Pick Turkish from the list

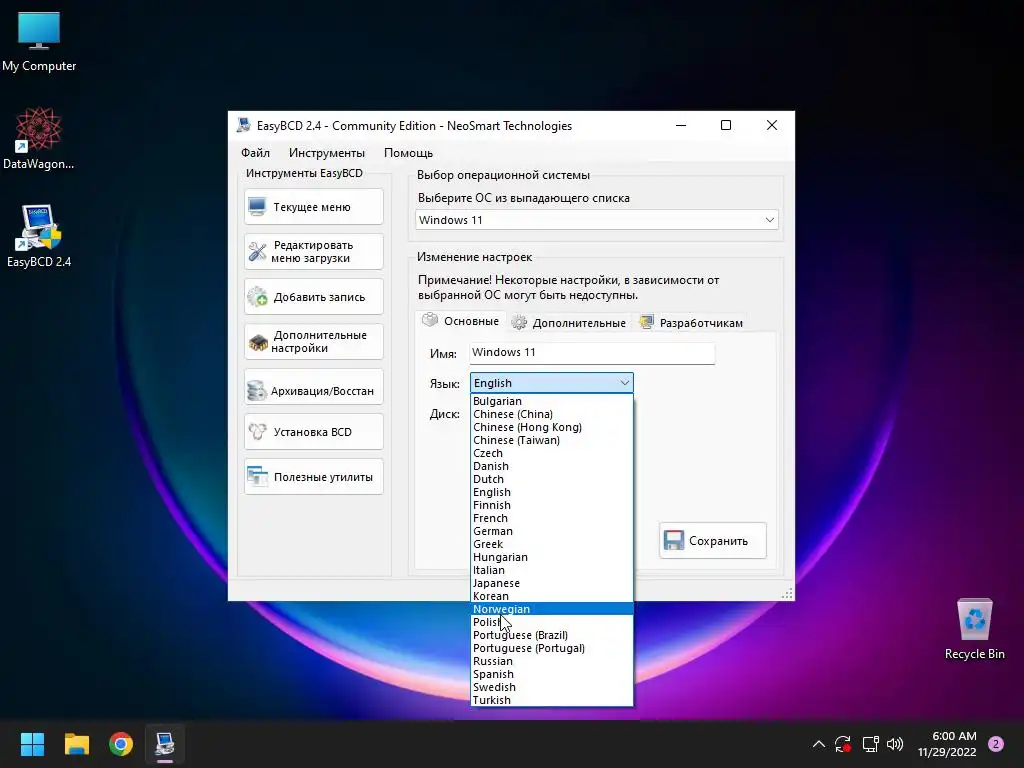point(552,700)
